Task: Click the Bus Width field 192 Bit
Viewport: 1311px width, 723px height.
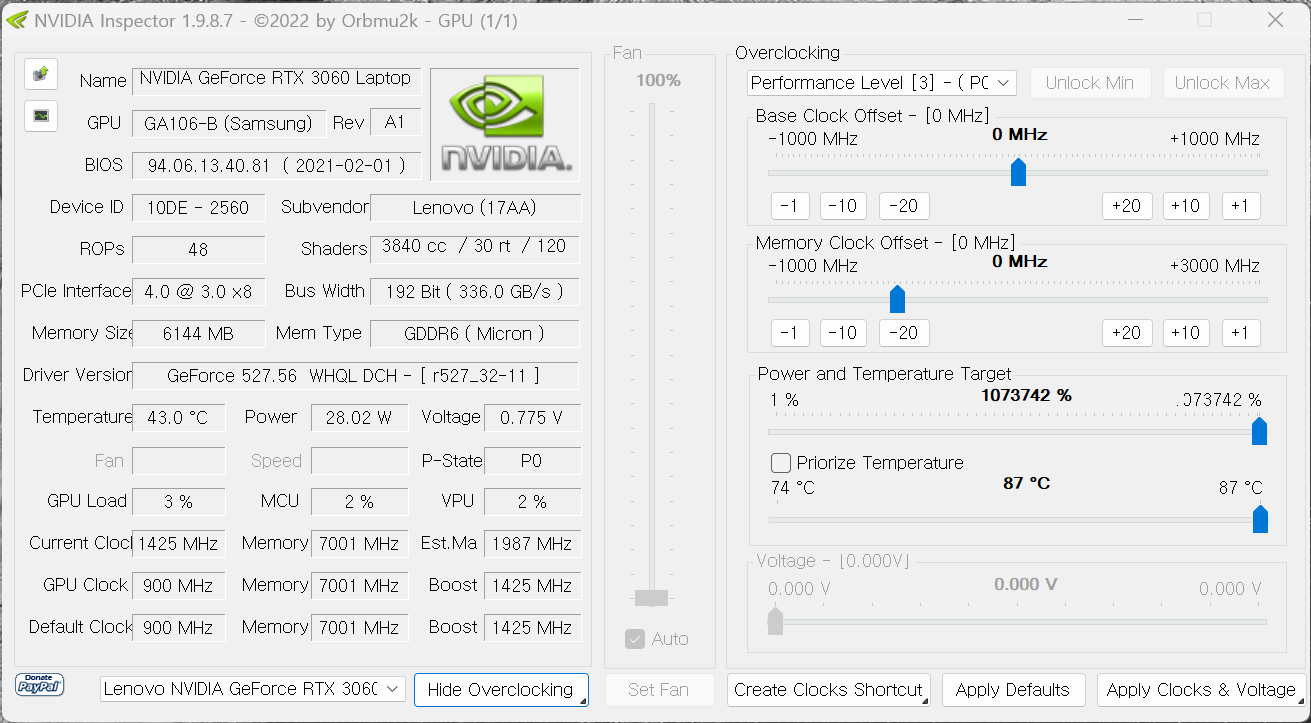Action: [x=476, y=292]
